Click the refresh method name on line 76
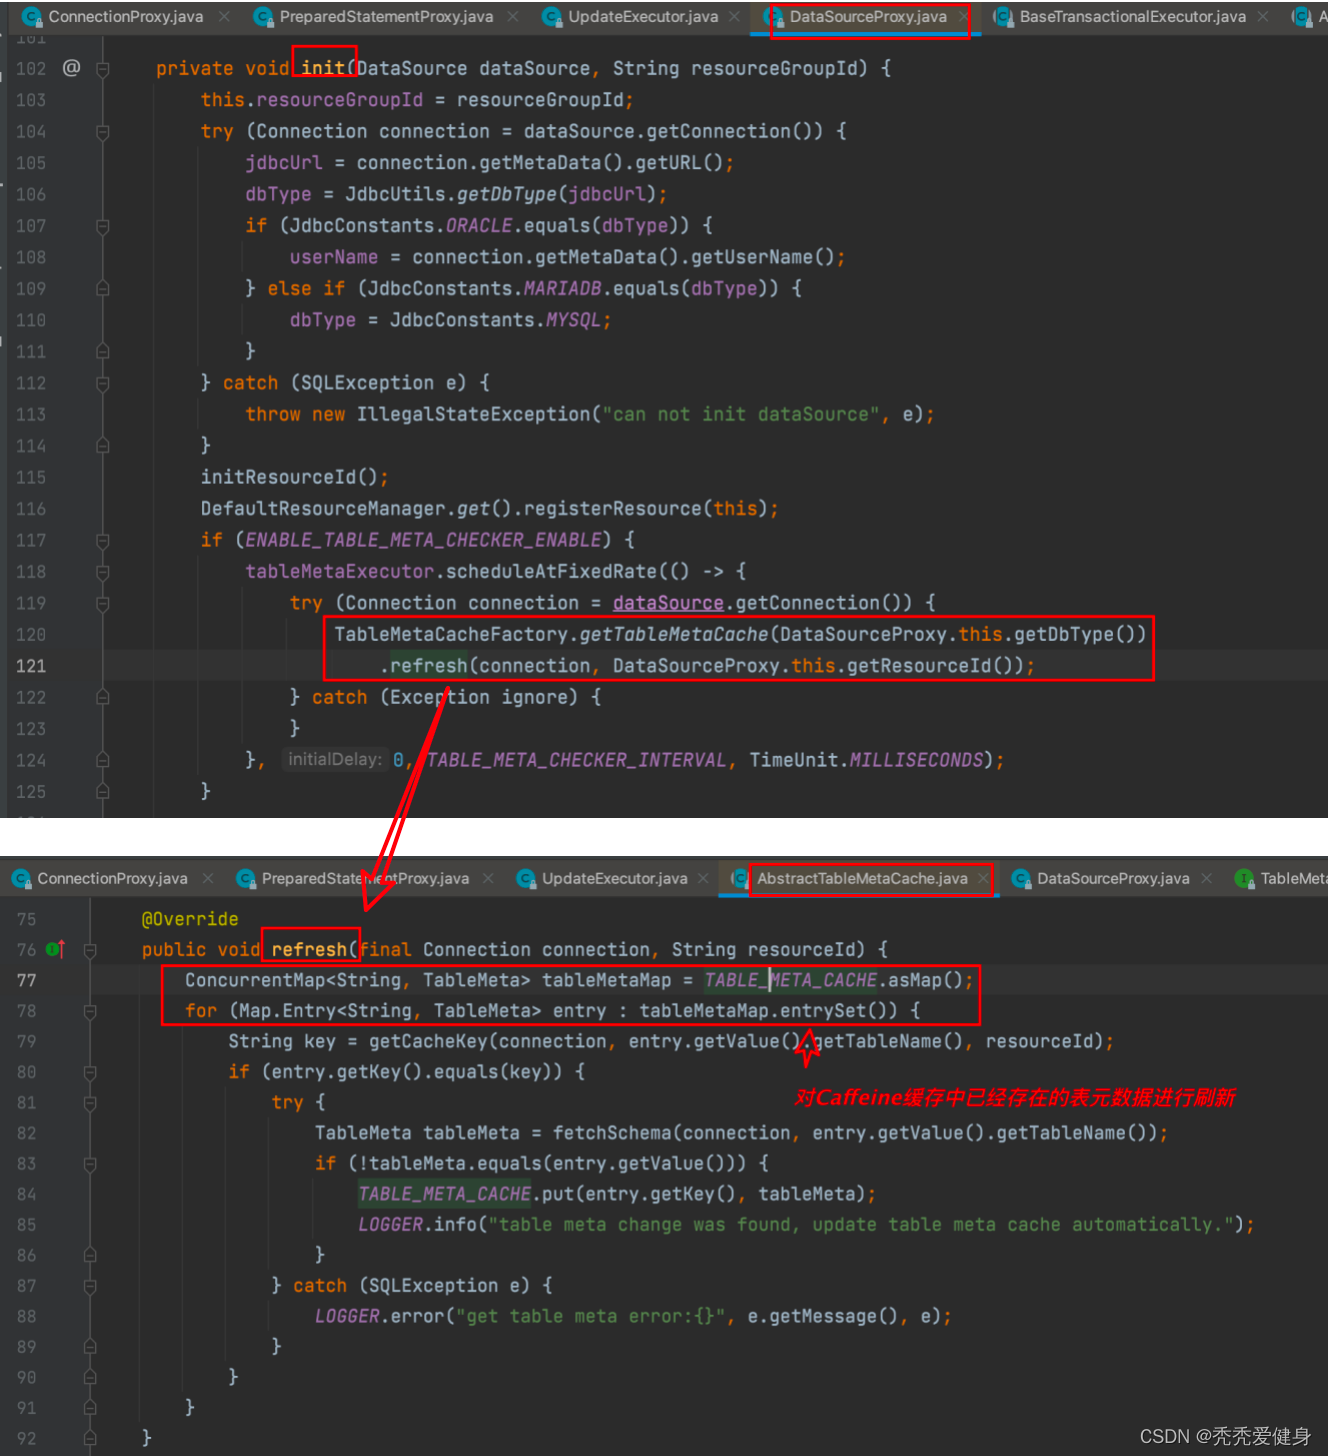Image resolution: width=1328 pixels, height=1456 pixels. (x=309, y=949)
